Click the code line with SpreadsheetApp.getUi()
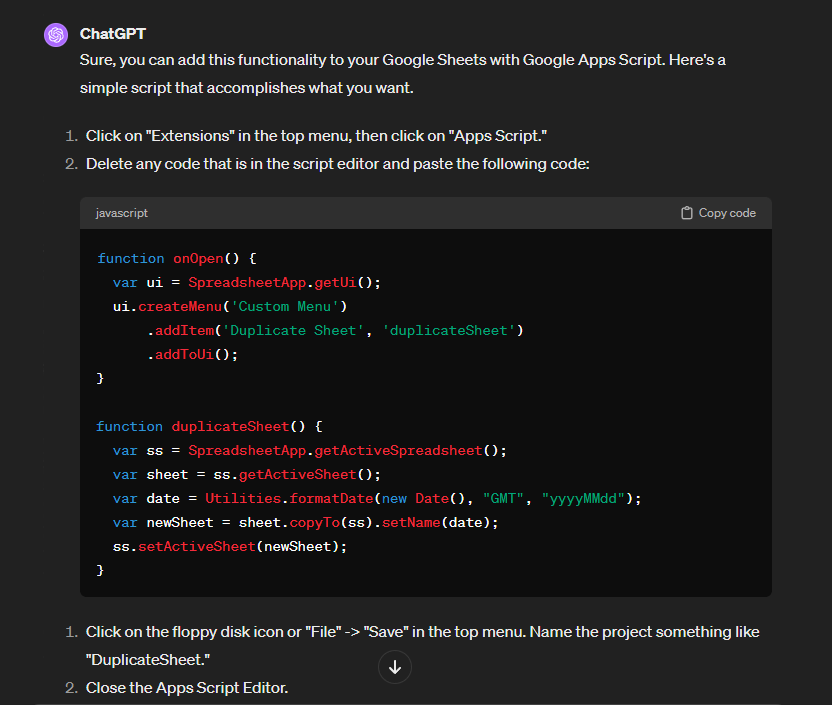This screenshot has width=832, height=705. click(247, 282)
